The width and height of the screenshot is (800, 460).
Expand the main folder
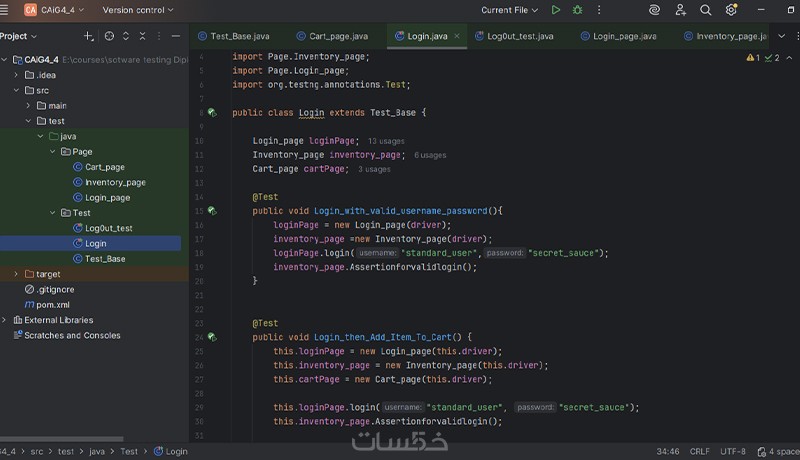pyautogui.click(x=28, y=106)
